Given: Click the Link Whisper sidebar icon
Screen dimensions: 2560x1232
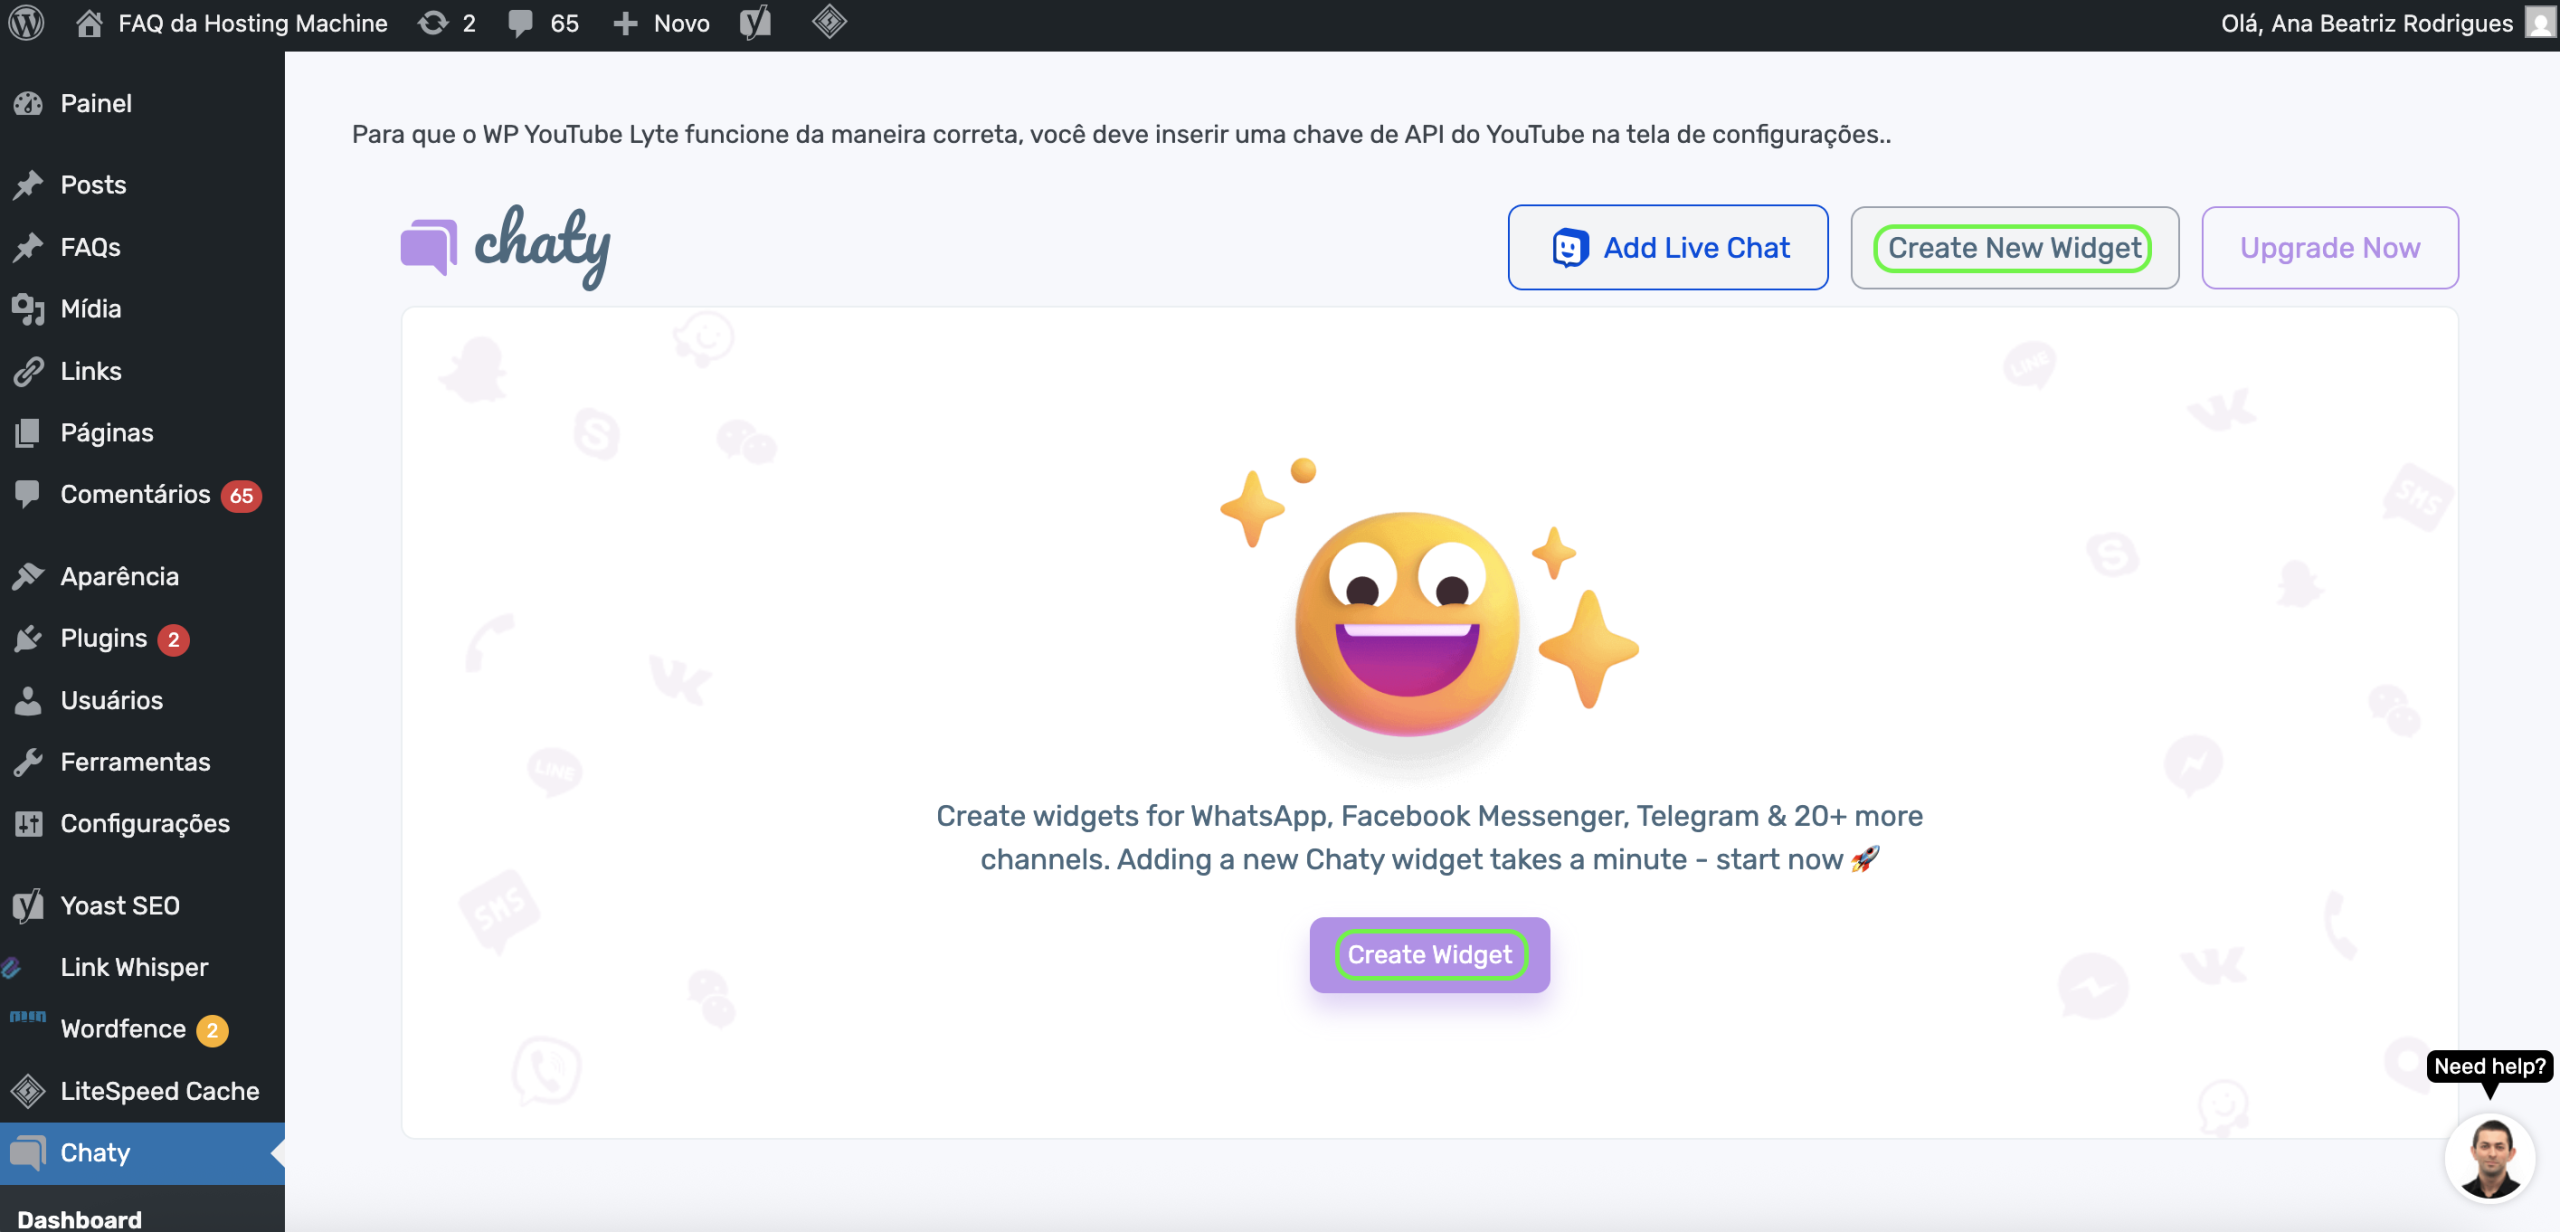Looking at the screenshot, I should [12, 967].
